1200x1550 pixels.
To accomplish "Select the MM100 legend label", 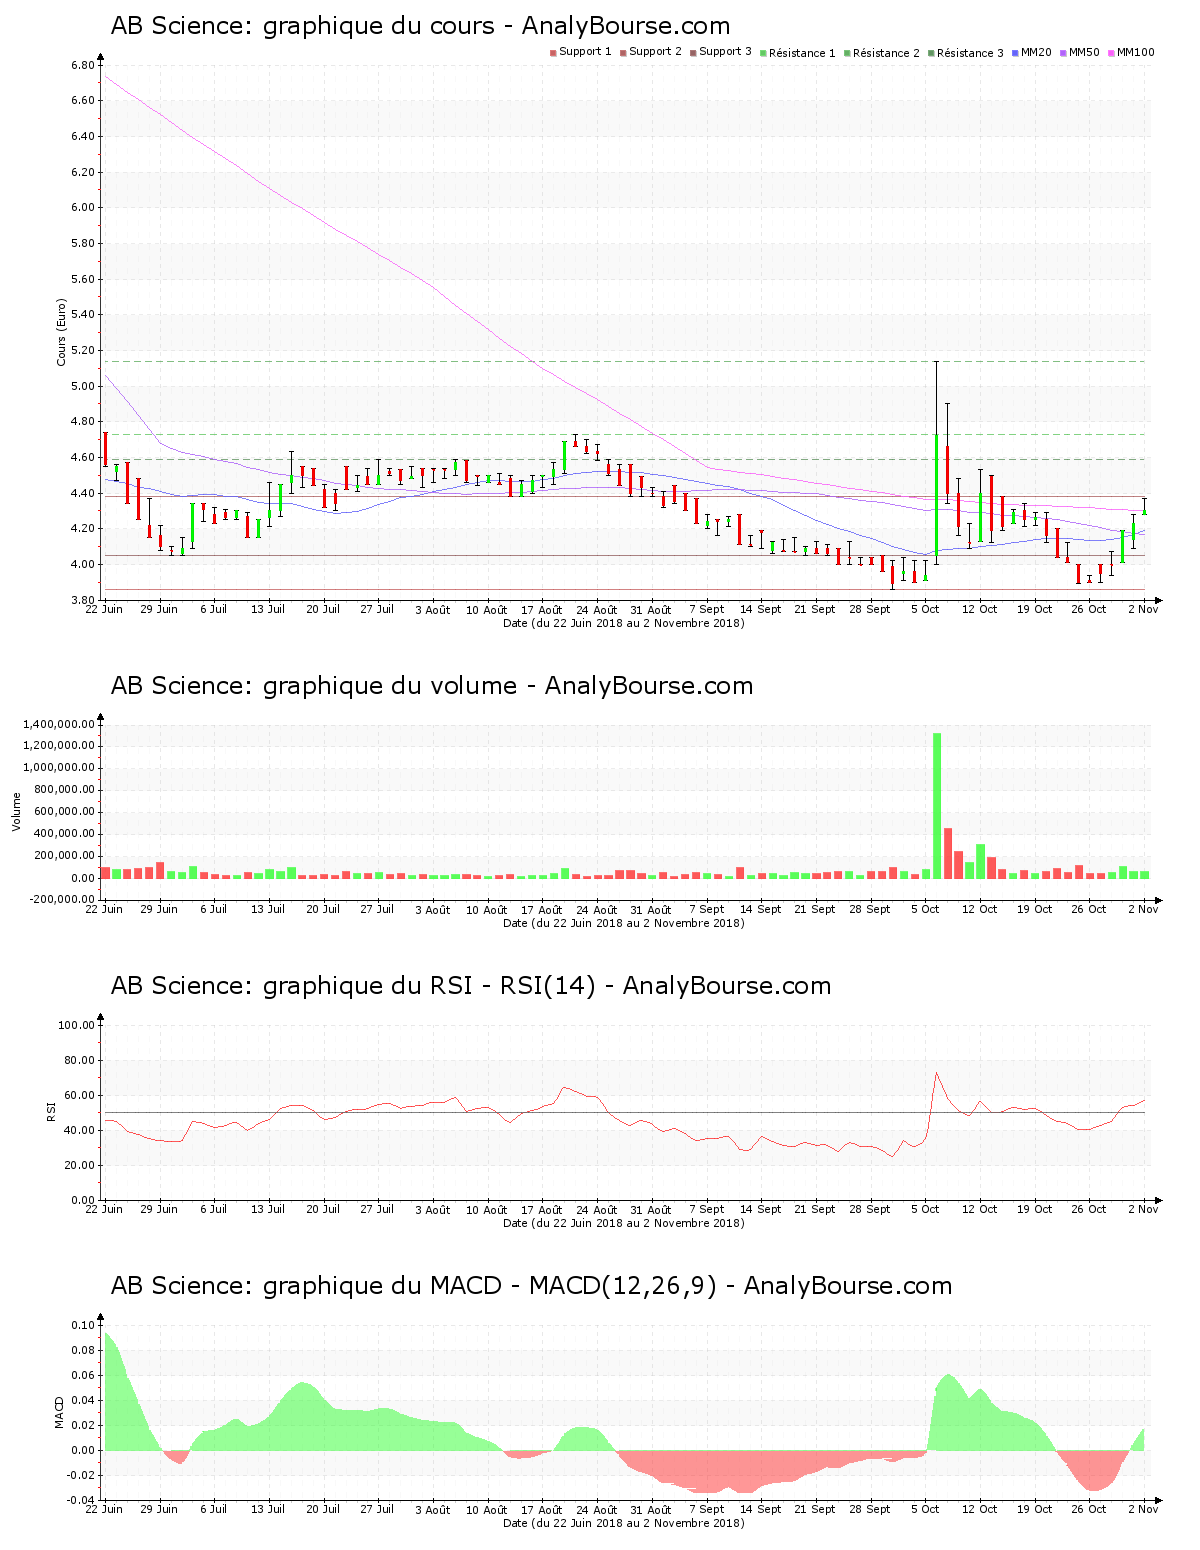I will click(1135, 52).
